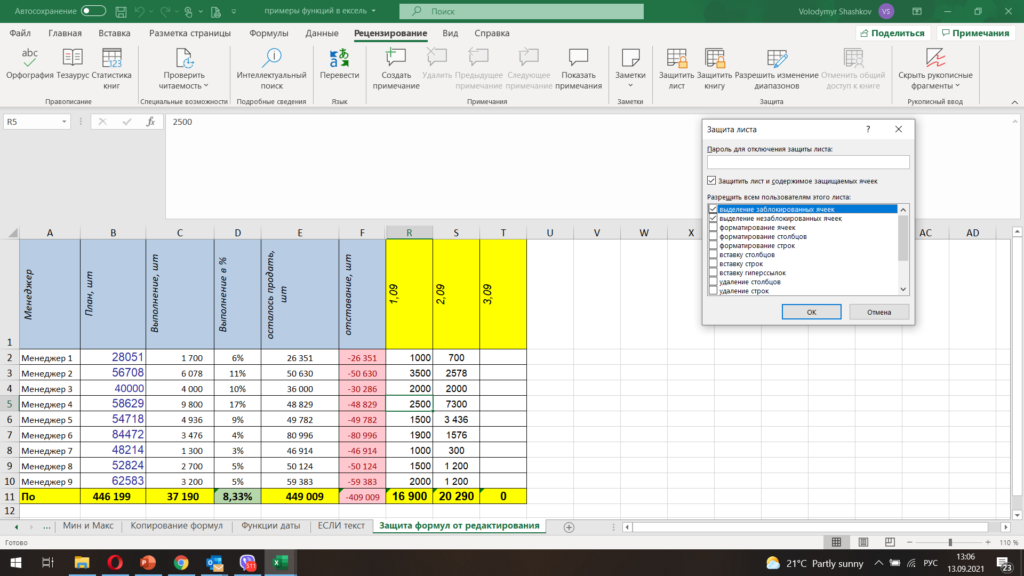
Task: Check вставку гиперссылок option
Action: click(713, 273)
